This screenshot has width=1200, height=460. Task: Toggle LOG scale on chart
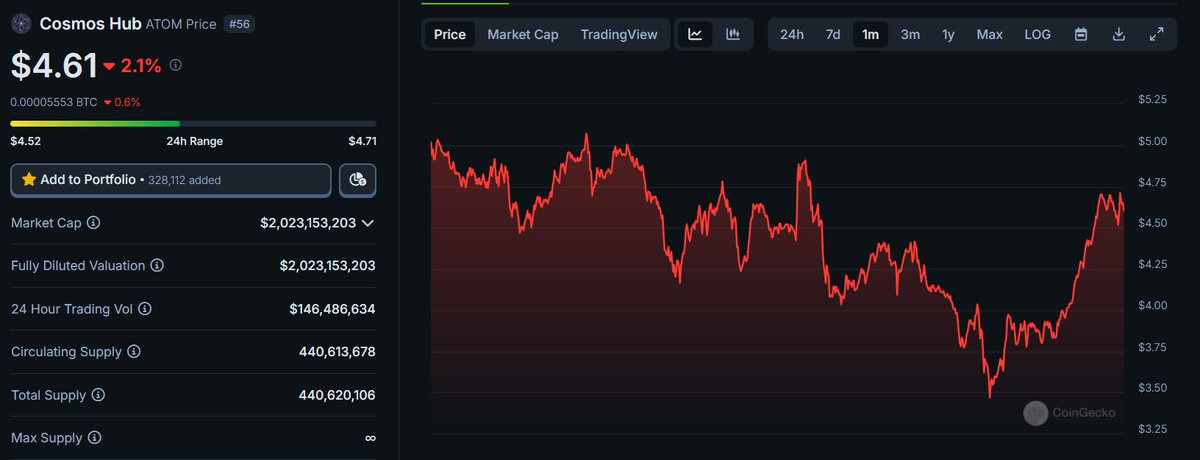(x=1038, y=34)
